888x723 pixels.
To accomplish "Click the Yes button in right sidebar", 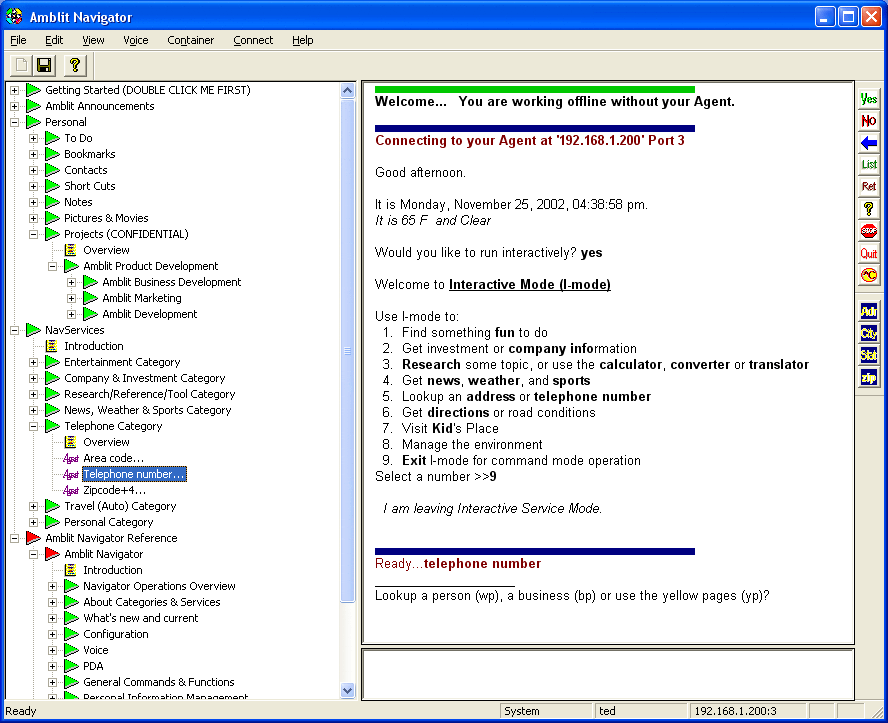I will click(x=869, y=99).
